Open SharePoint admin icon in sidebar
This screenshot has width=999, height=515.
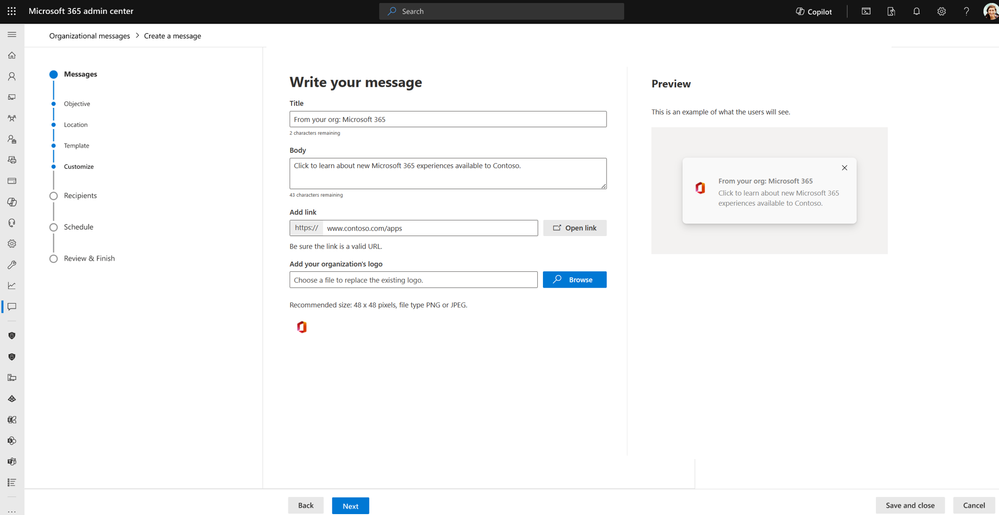11,440
